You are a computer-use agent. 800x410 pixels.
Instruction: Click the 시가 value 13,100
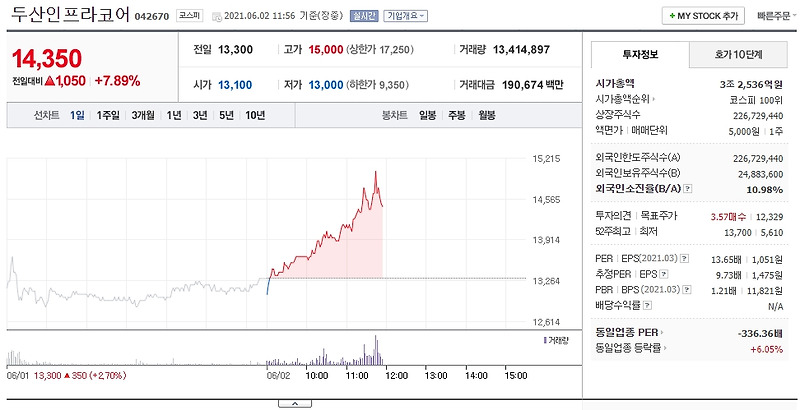pyautogui.click(x=235, y=85)
